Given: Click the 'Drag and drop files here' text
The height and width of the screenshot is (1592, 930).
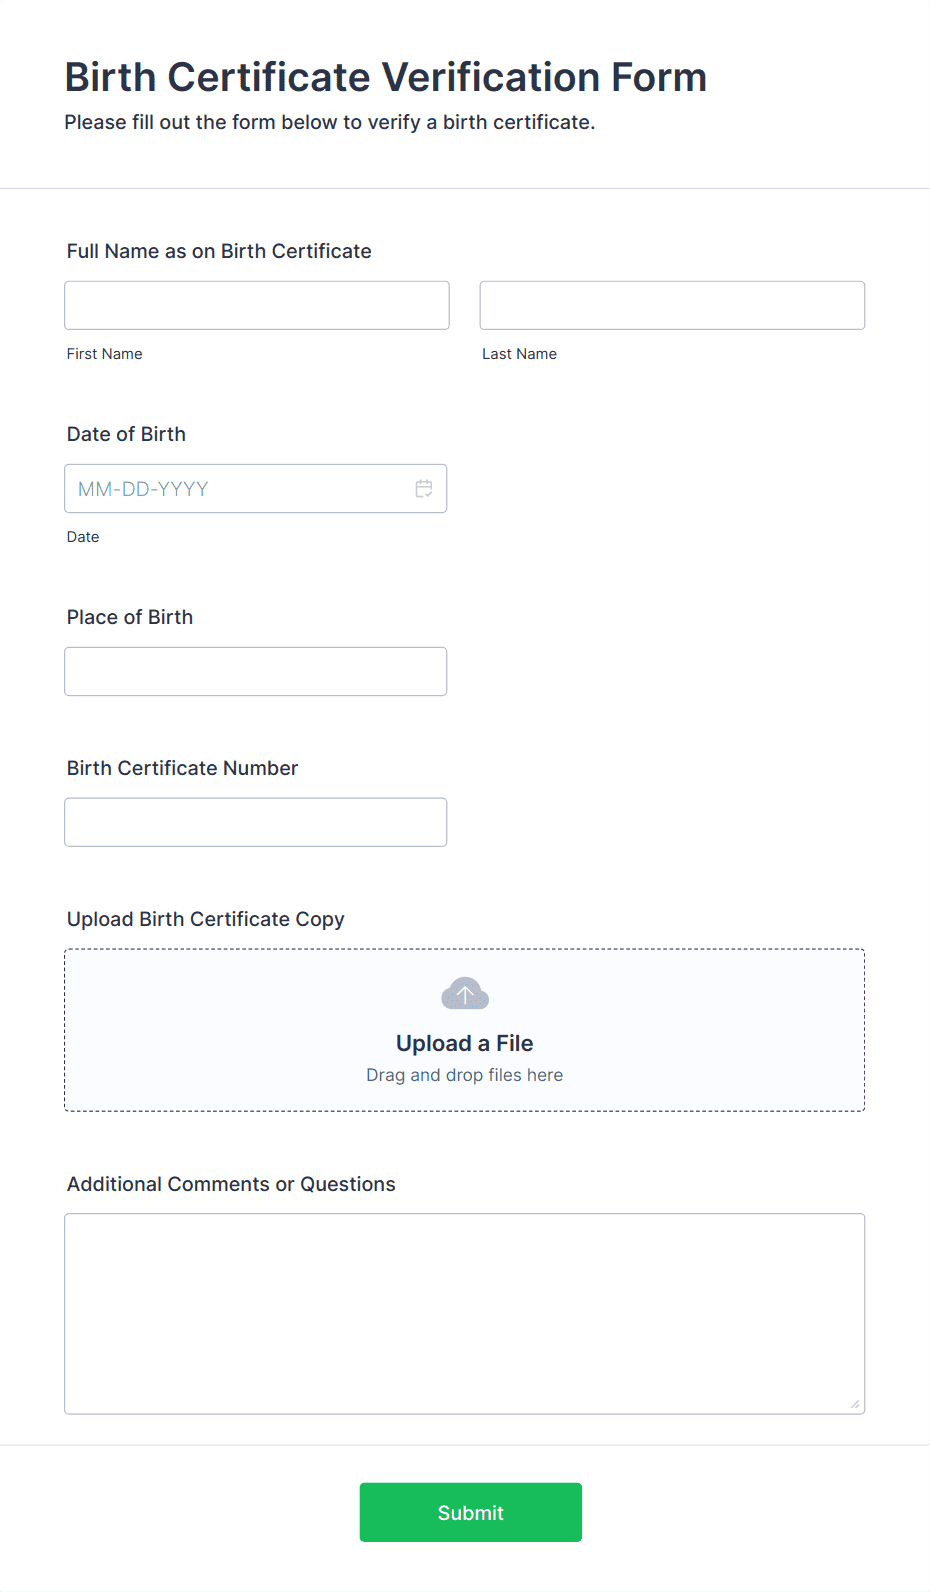Looking at the screenshot, I should pyautogui.click(x=464, y=1074).
